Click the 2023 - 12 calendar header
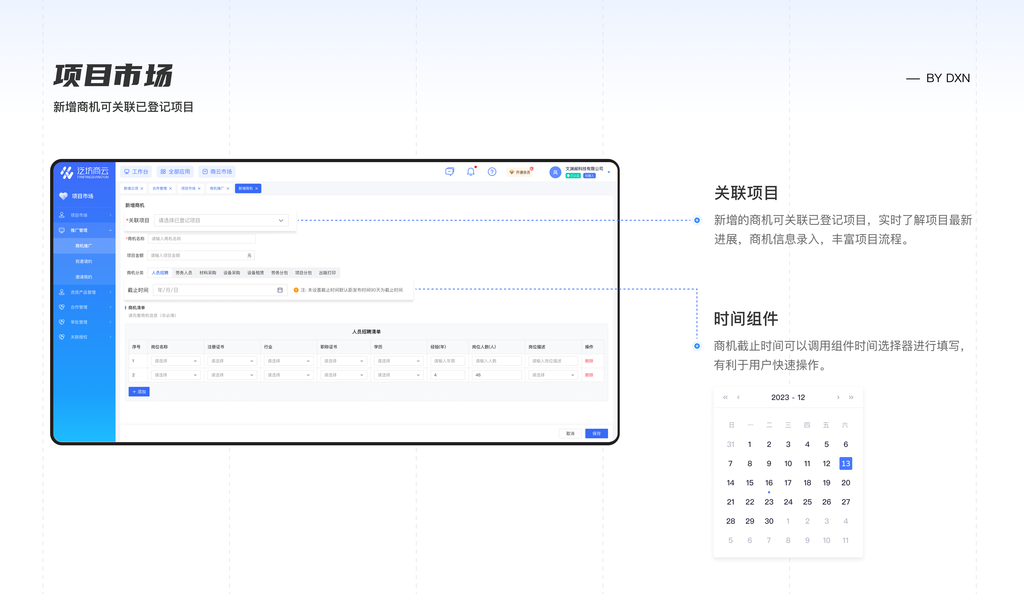This screenshot has height=600, width=1024. click(x=788, y=398)
